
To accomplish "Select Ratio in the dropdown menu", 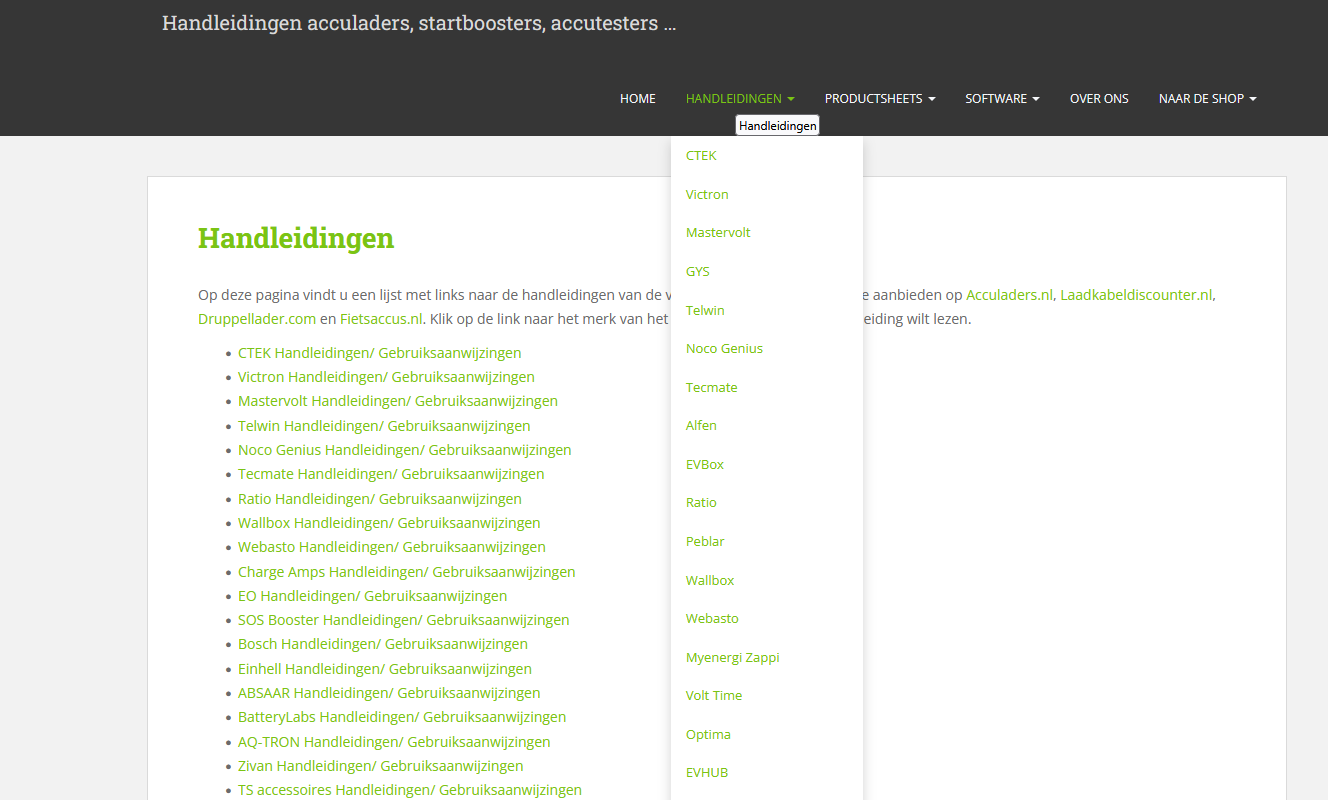I will click(x=701, y=503).
